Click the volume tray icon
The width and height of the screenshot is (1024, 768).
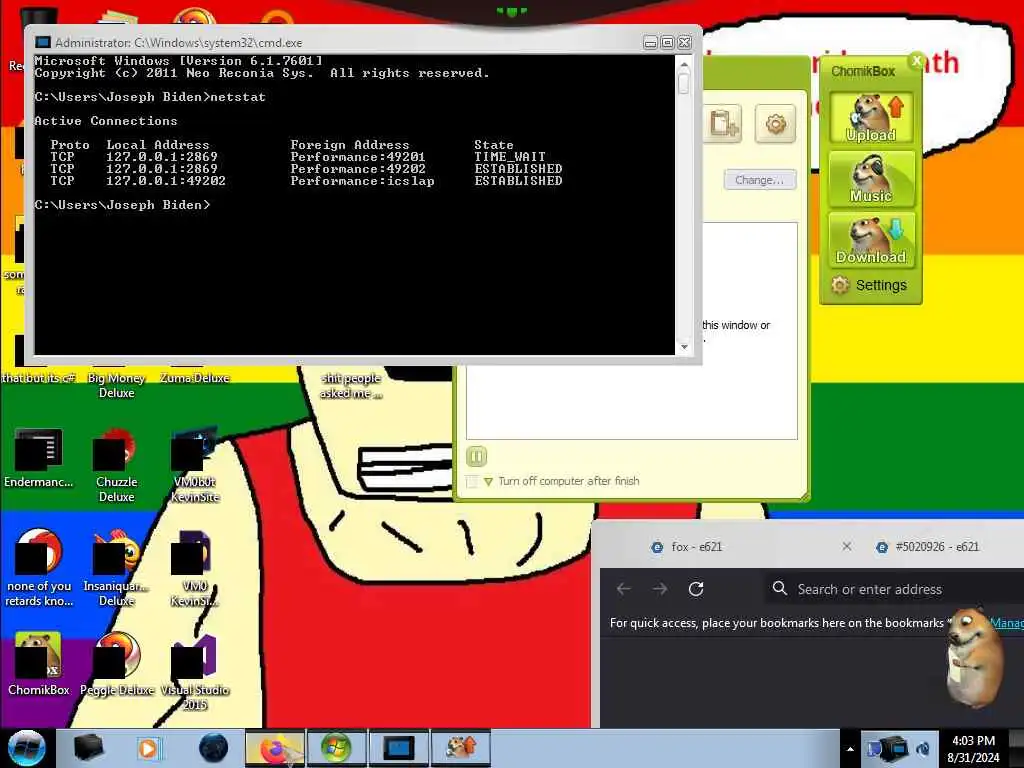pyautogui.click(x=923, y=749)
